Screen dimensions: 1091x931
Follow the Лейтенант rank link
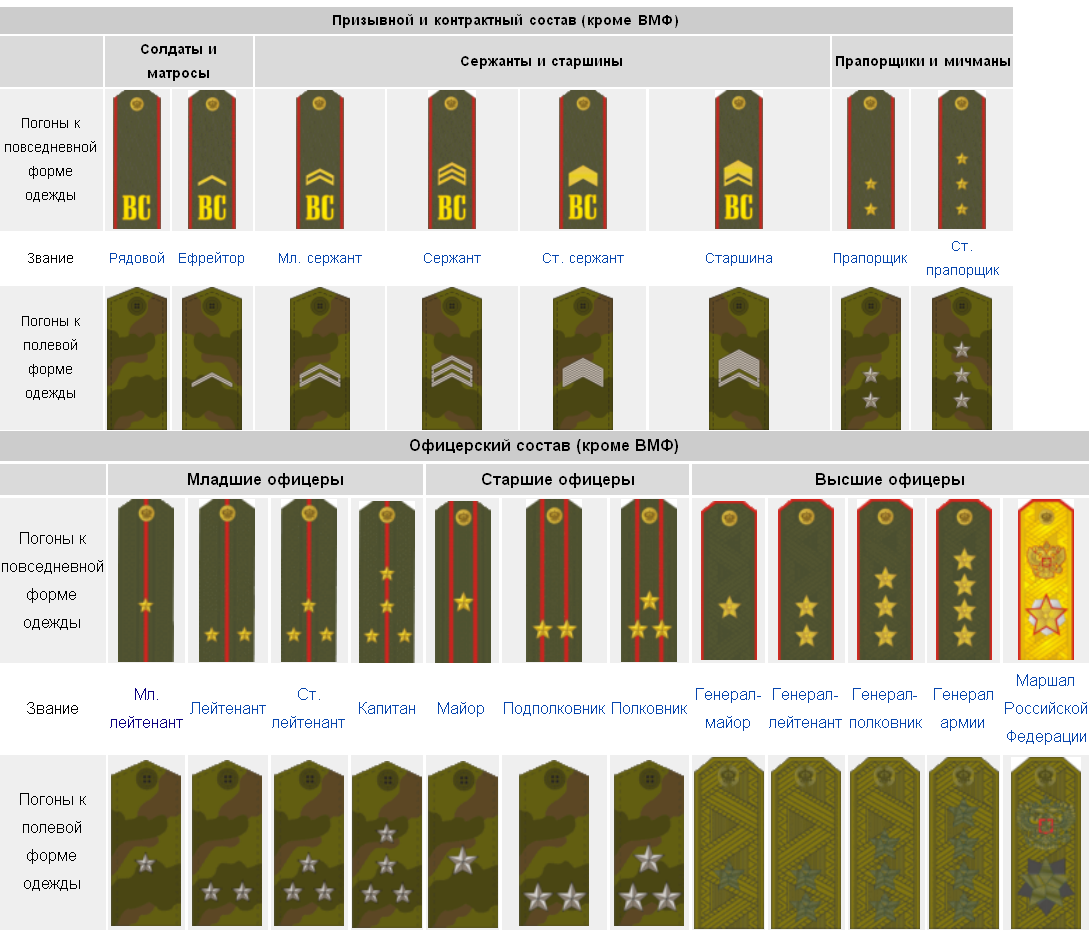228,708
